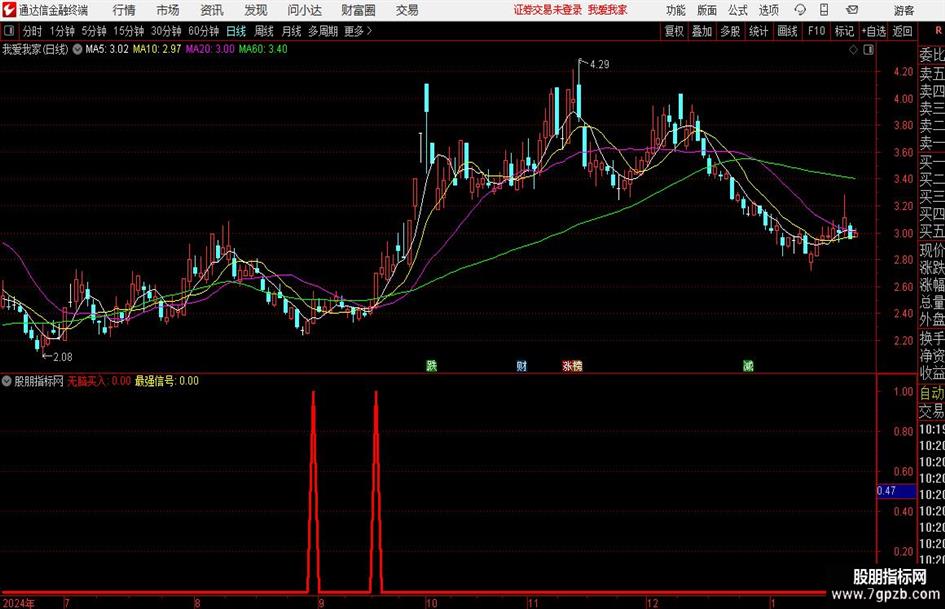The width and height of the screenshot is (945, 609).
Task: Select the 日线 daily period tab
Action: (236, 31)
